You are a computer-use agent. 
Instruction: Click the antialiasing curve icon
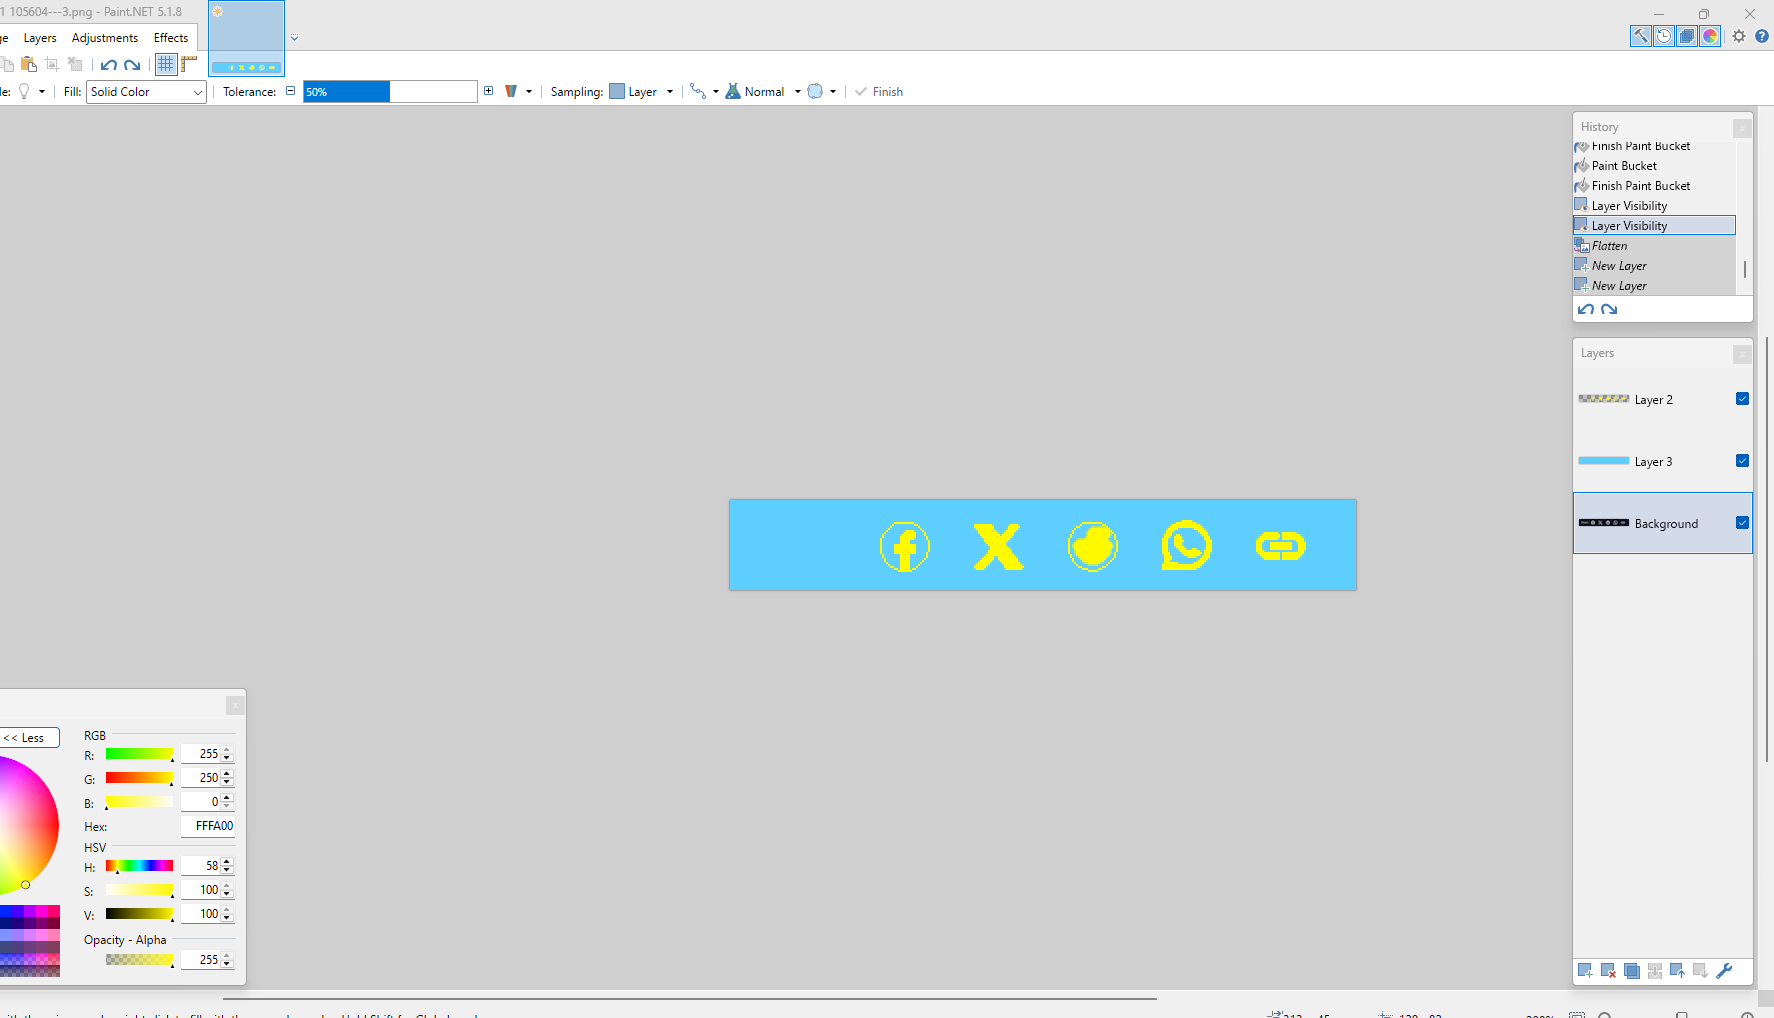[698, 91]
